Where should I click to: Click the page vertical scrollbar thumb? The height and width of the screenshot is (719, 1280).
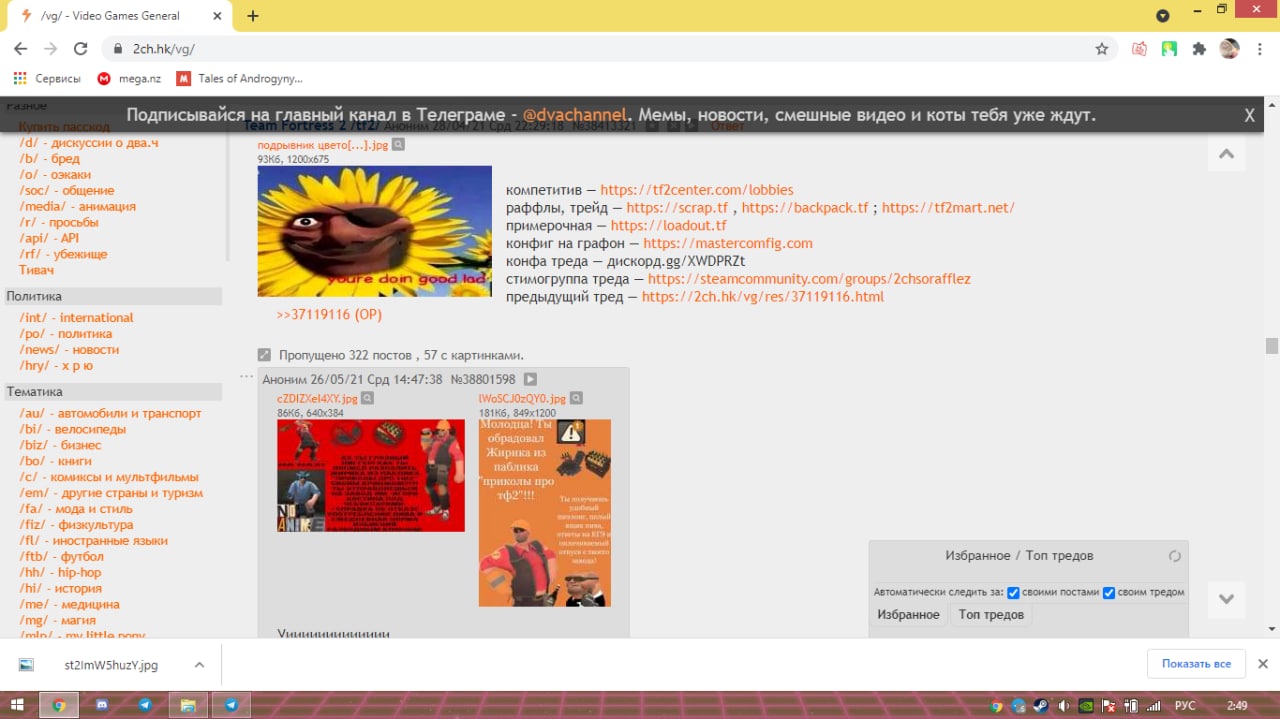click(1272, 346)
